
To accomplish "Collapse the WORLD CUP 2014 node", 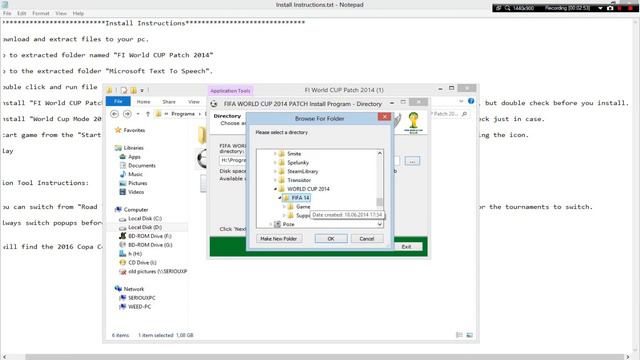I will (x=276, y=189).
